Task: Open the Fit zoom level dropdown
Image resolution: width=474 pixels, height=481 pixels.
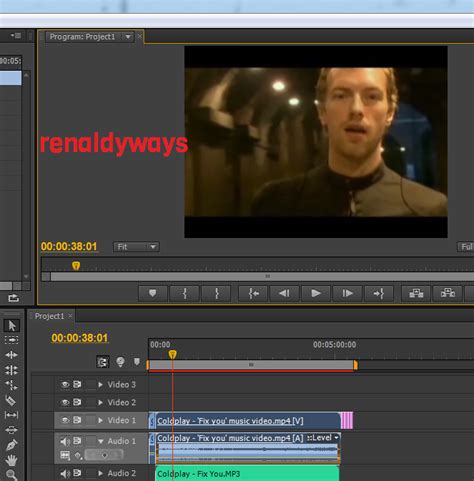Action: coord(136,247)
